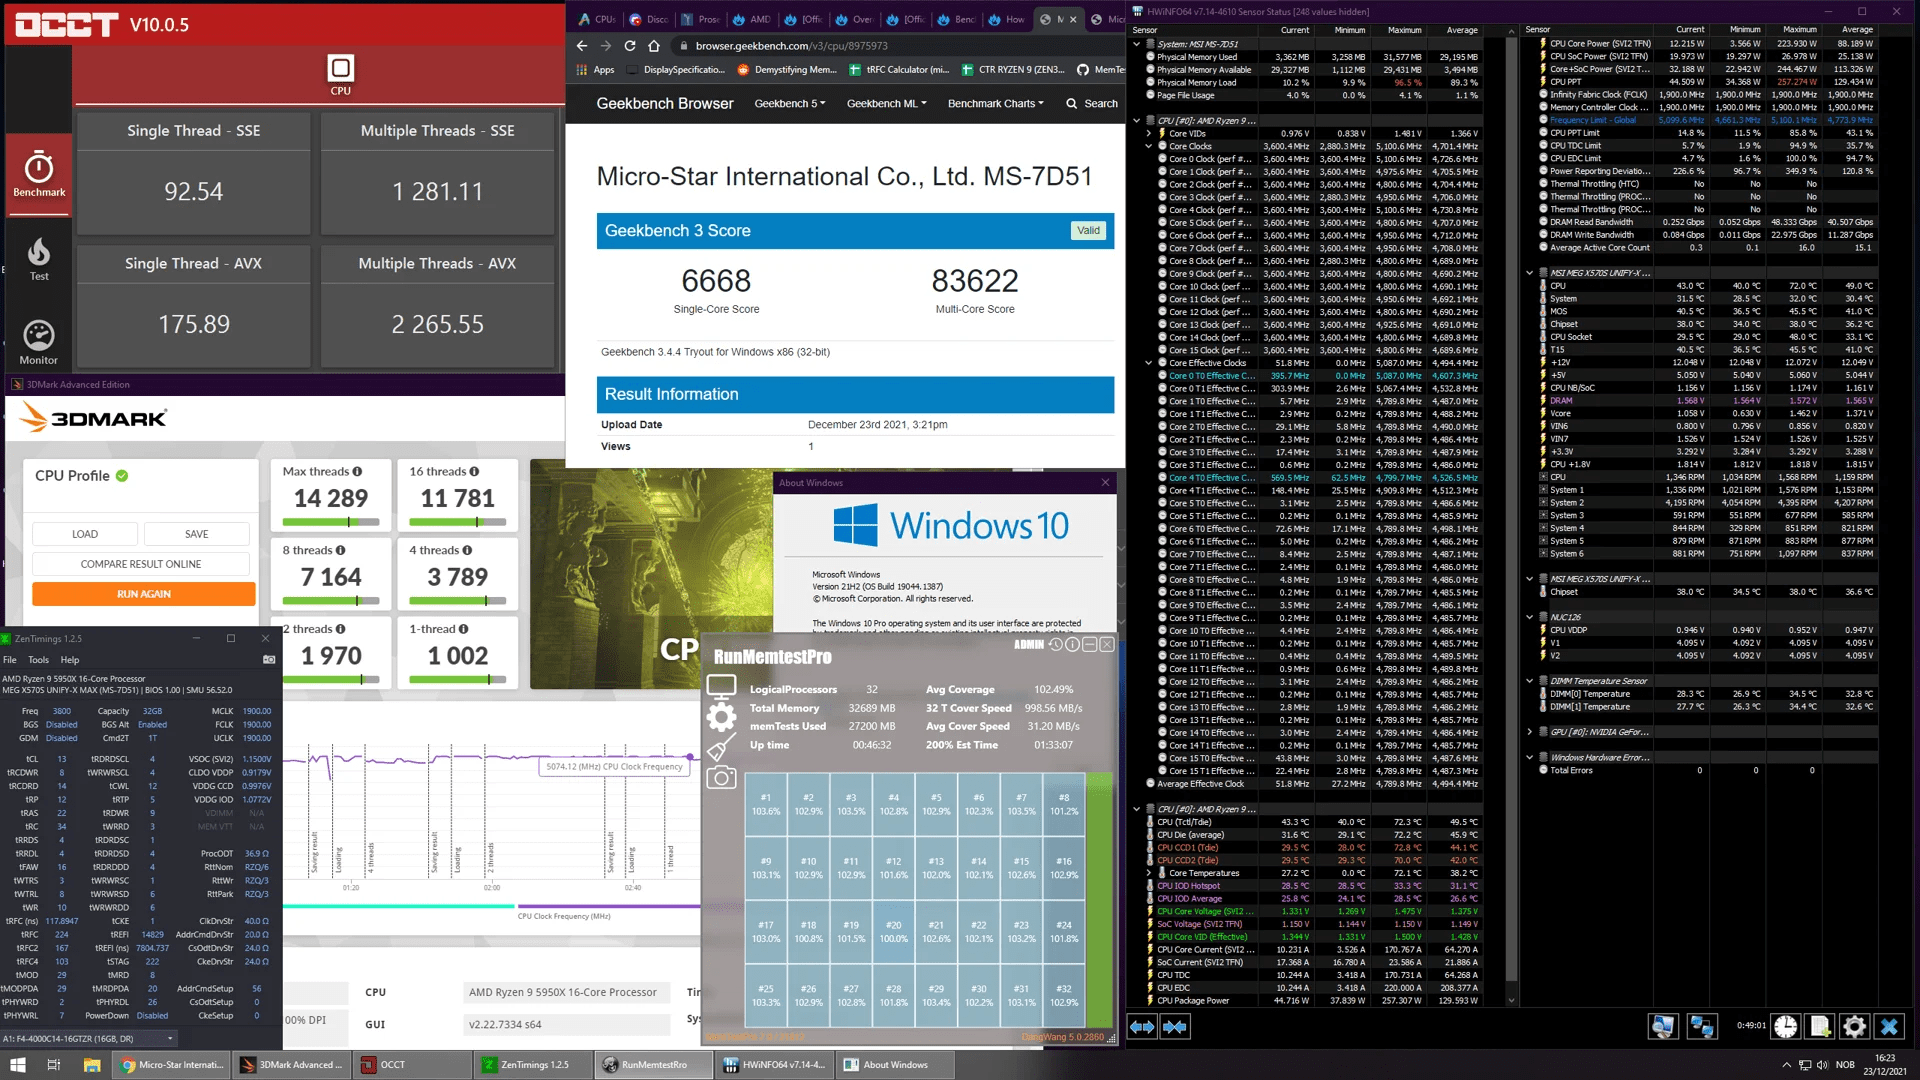Click 3DMark LOAD button
Image resolution: width=1920 pixels, height=1080 pixels.
[x=85, y=534]
